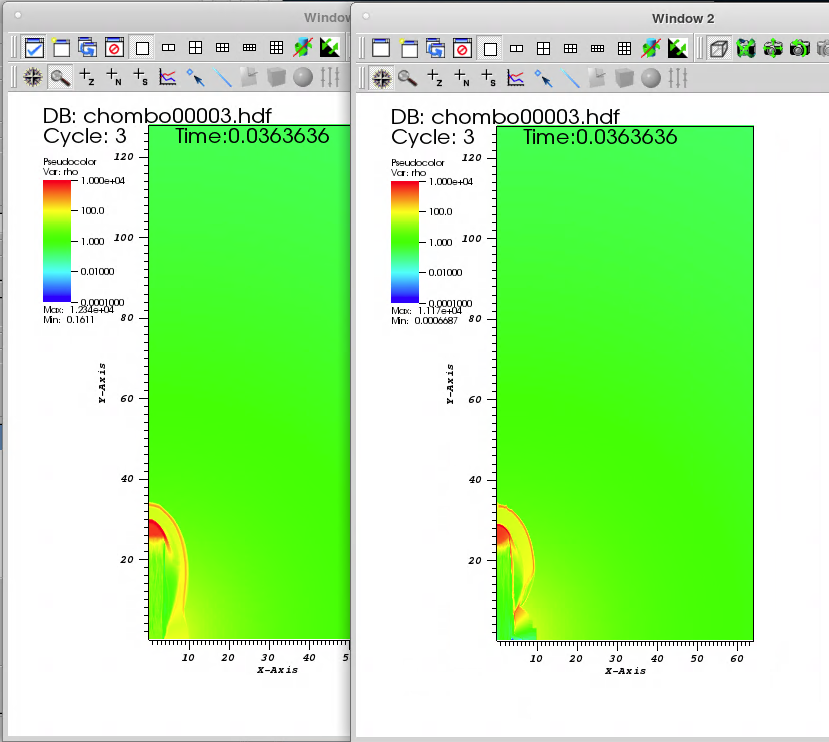Click the "Min: 0.0006687" legend value in Window 2

[425, 321]
